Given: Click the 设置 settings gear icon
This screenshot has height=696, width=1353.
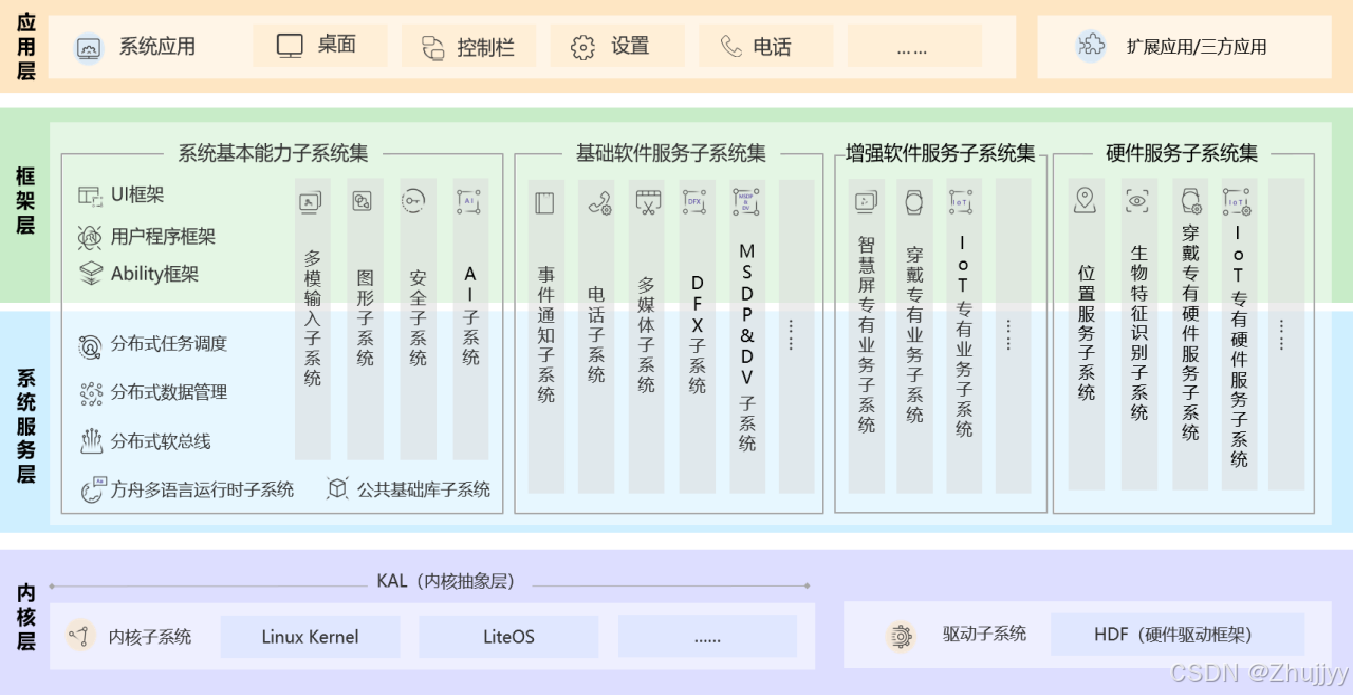Looking at the screenshot, I should tap(581, 46).
